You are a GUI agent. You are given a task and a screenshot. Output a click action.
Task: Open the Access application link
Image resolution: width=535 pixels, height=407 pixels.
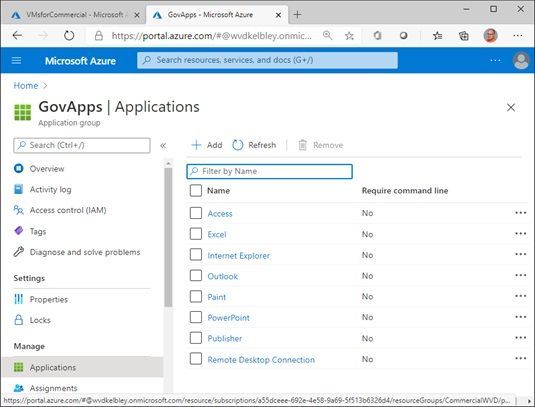(220, 214)
